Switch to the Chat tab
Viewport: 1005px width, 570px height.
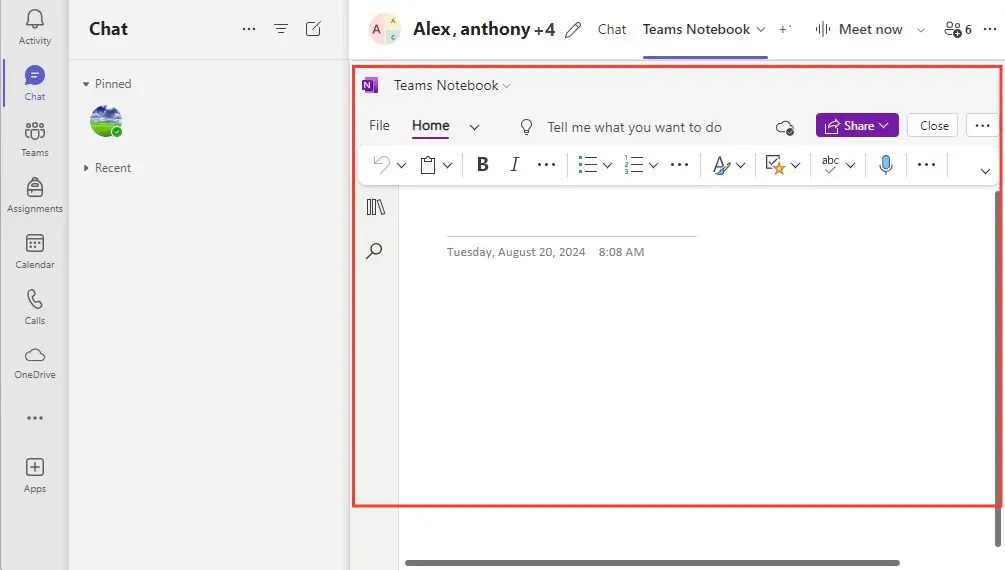612,29
